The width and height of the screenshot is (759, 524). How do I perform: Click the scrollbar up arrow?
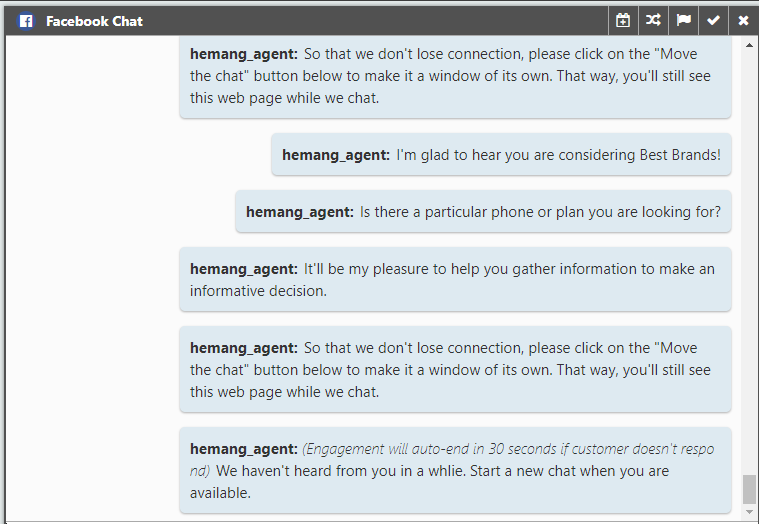pos(750,46)
